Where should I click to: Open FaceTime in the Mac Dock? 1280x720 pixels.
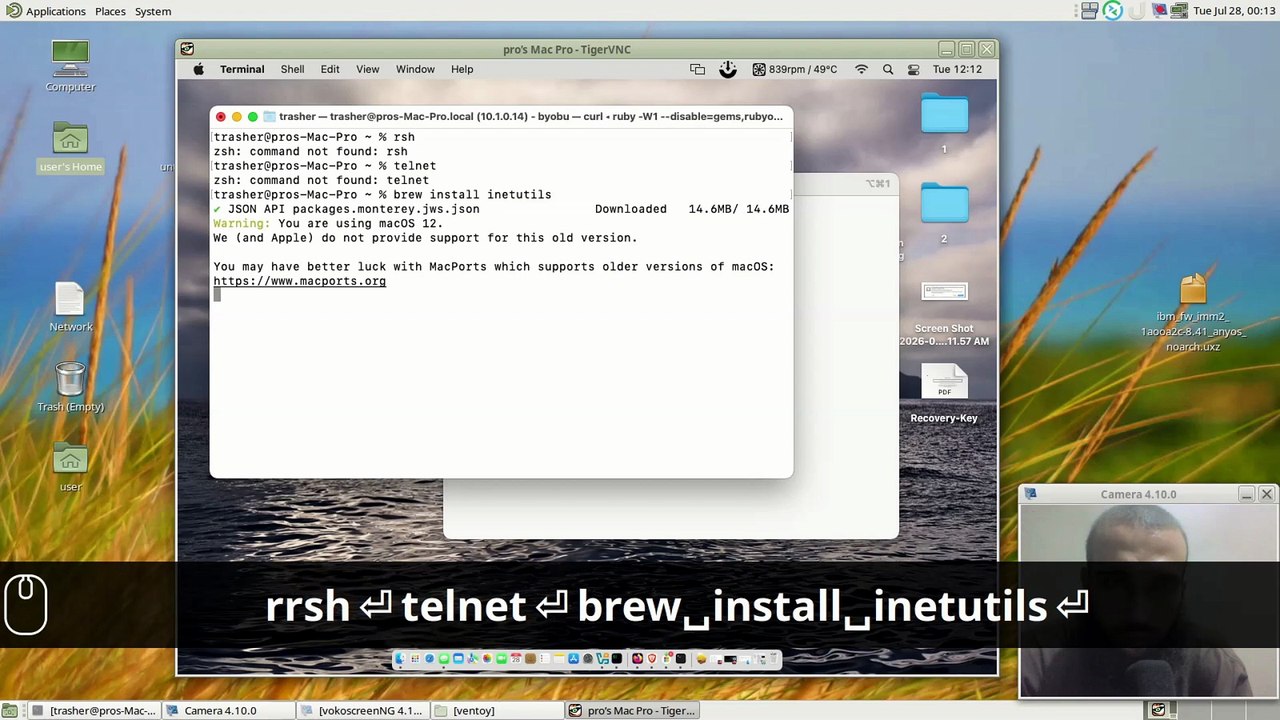click(x=501, y=659)
